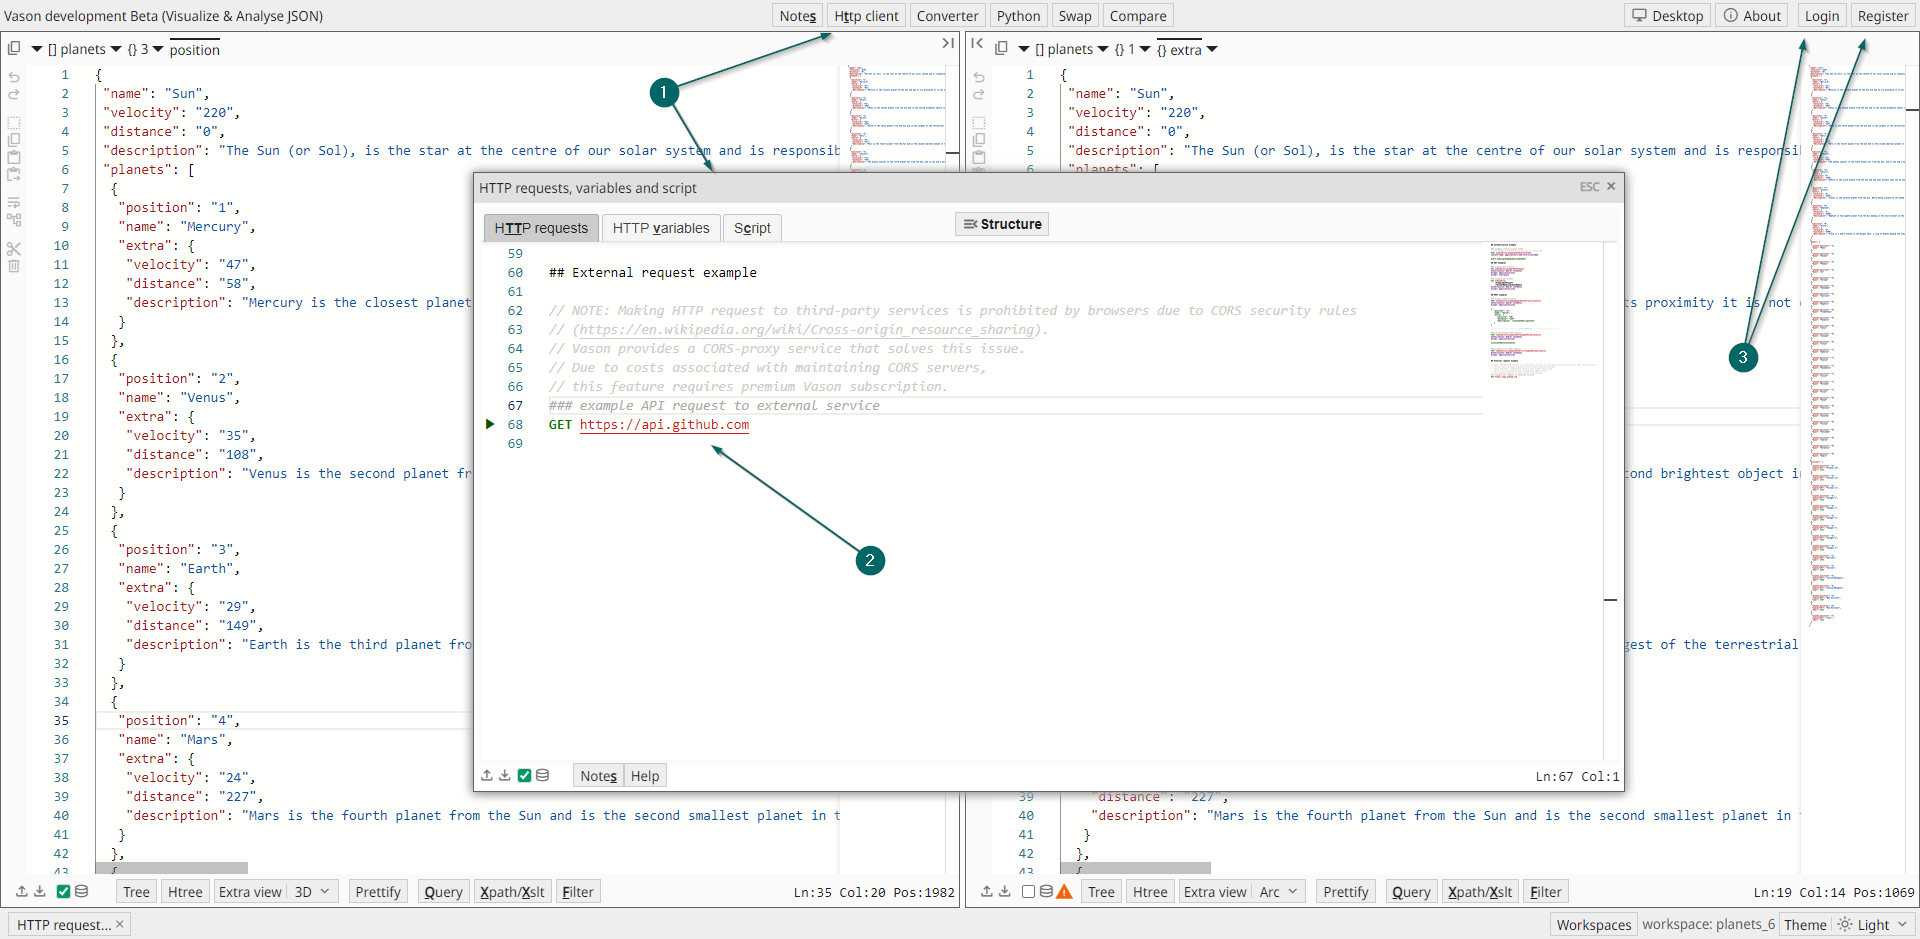
Task: Click the upload icon in the HTTP dialog footer
Action: coord(487,775)
